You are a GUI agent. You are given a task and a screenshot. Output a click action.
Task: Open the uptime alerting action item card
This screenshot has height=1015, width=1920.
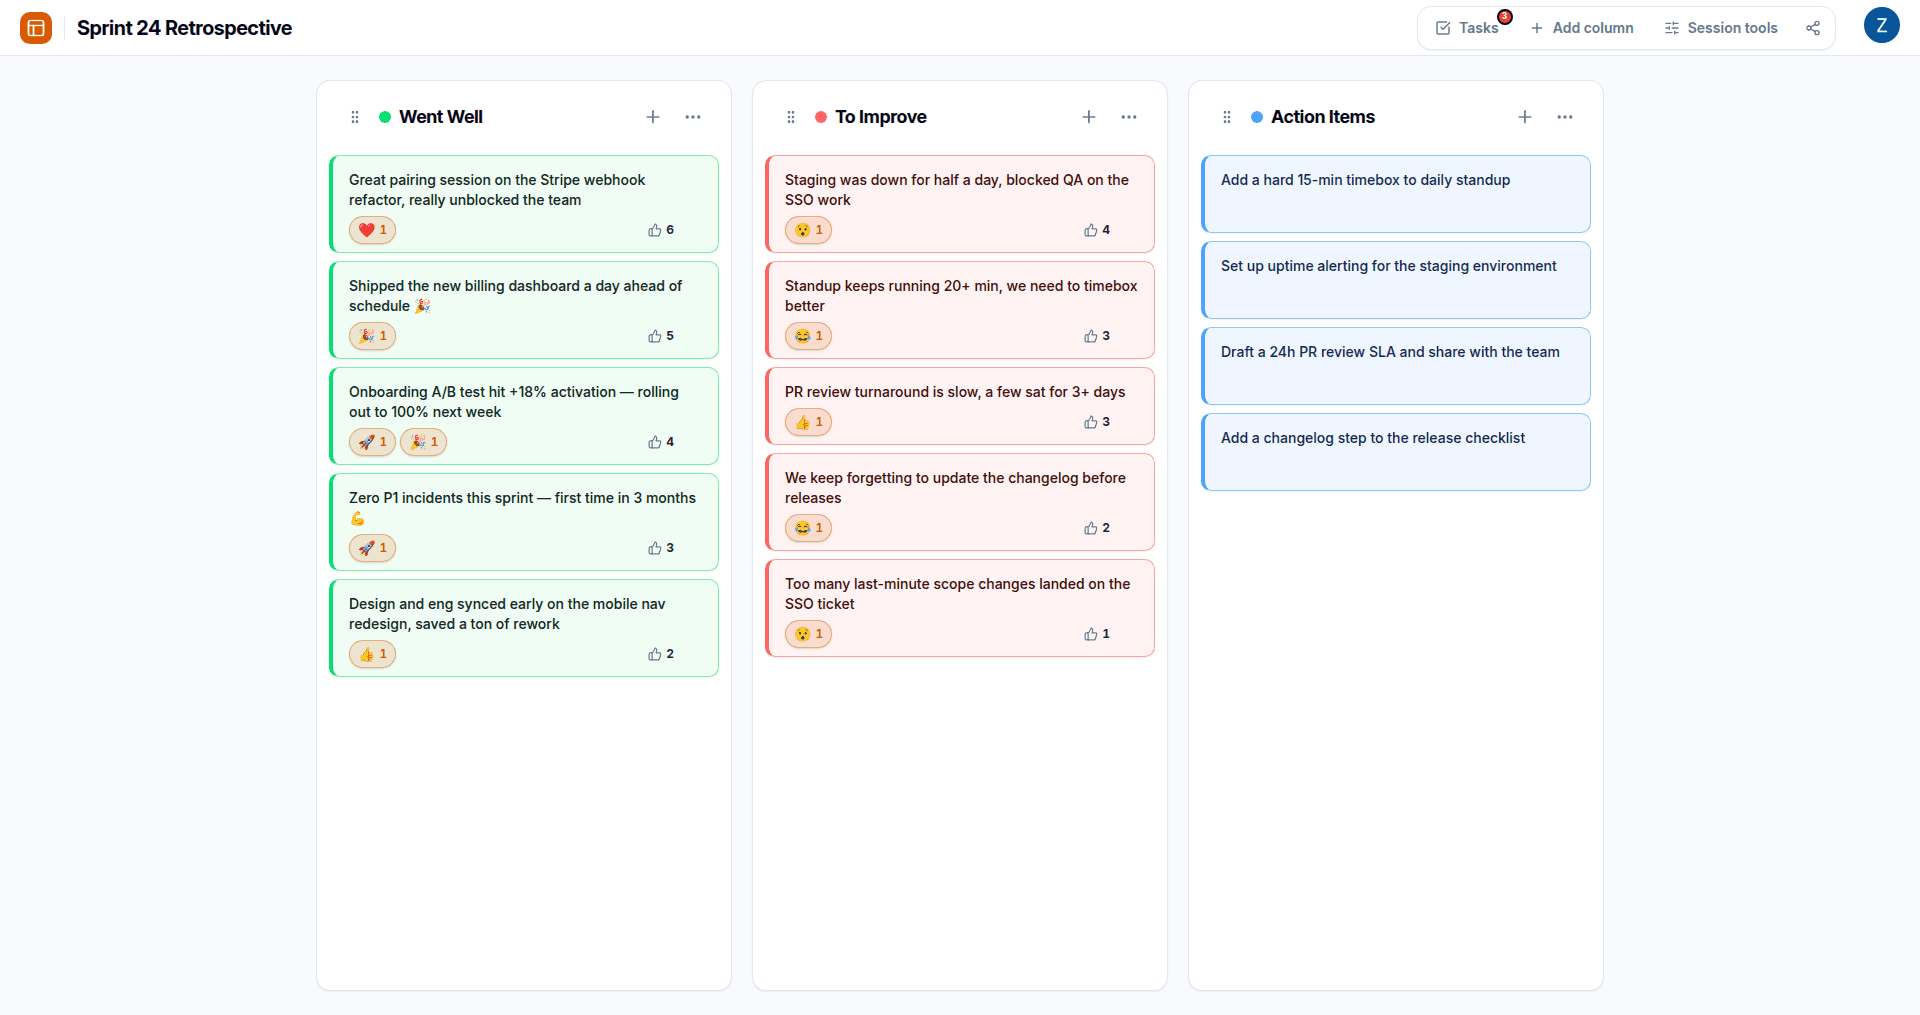pyautogui.click(x=1396, y=280)
